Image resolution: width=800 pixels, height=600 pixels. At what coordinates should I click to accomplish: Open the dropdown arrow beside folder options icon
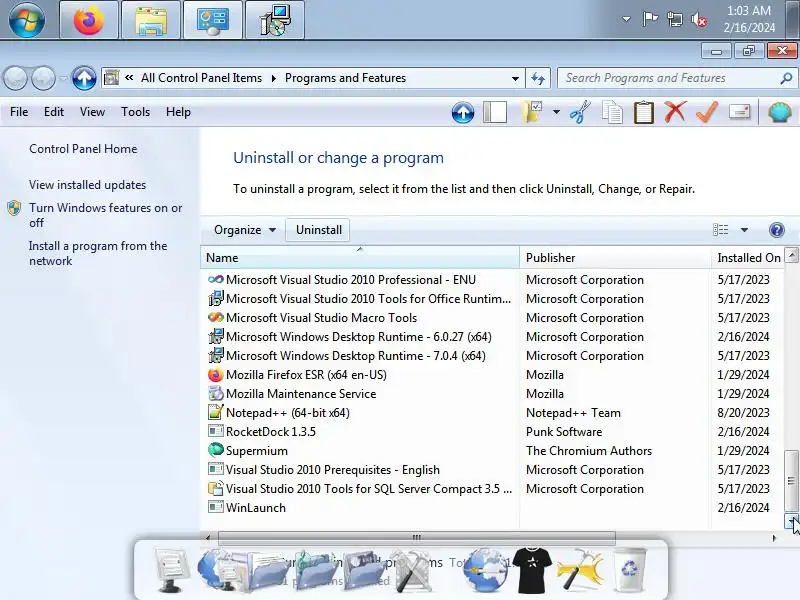(x=556, y=112)
